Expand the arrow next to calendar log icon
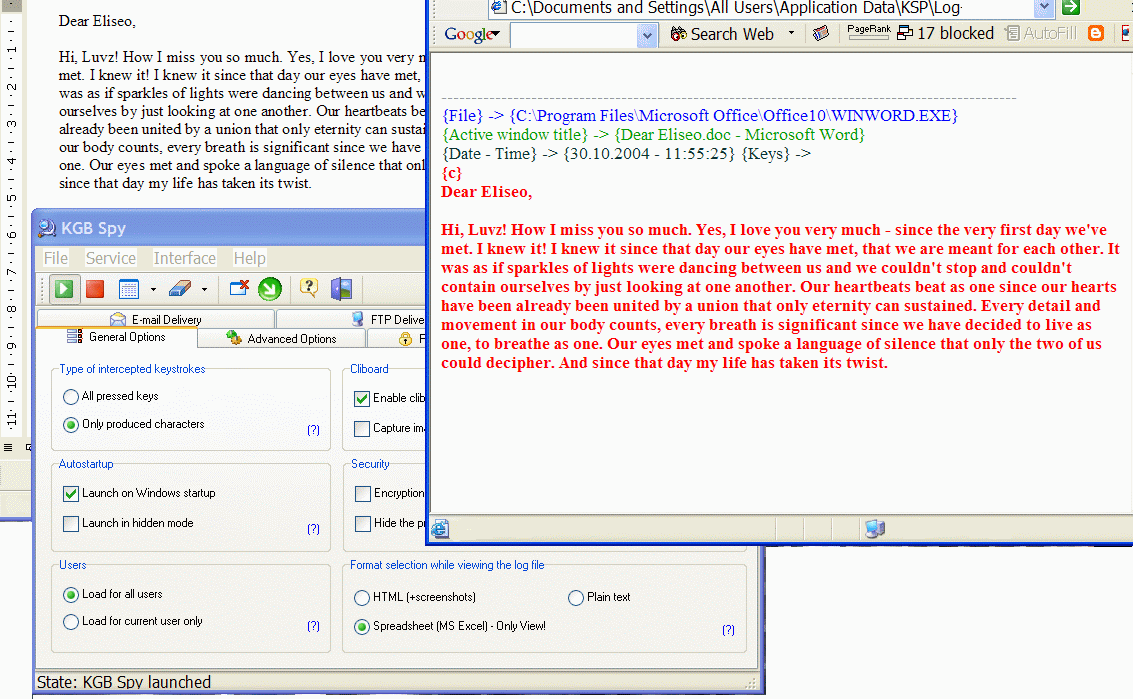The width and height of the screenshot is (1133, 699). coord(153,290)
